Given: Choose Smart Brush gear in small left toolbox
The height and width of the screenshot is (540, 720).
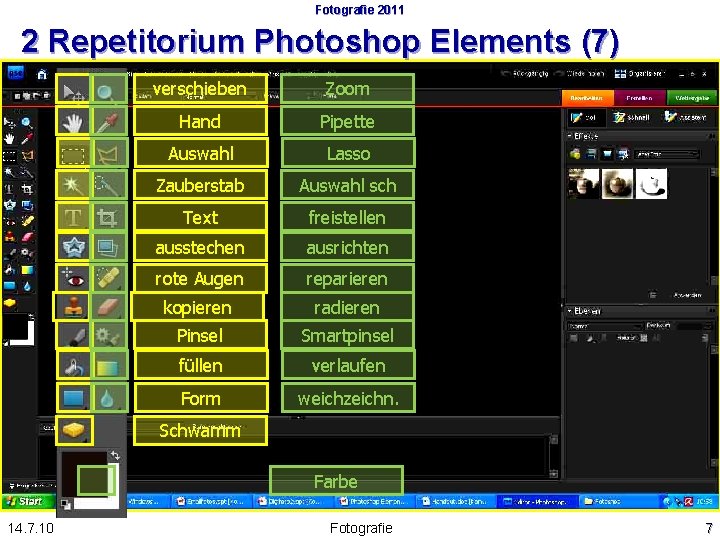Looking at the screenshot, I should click(x=27, y=253).
